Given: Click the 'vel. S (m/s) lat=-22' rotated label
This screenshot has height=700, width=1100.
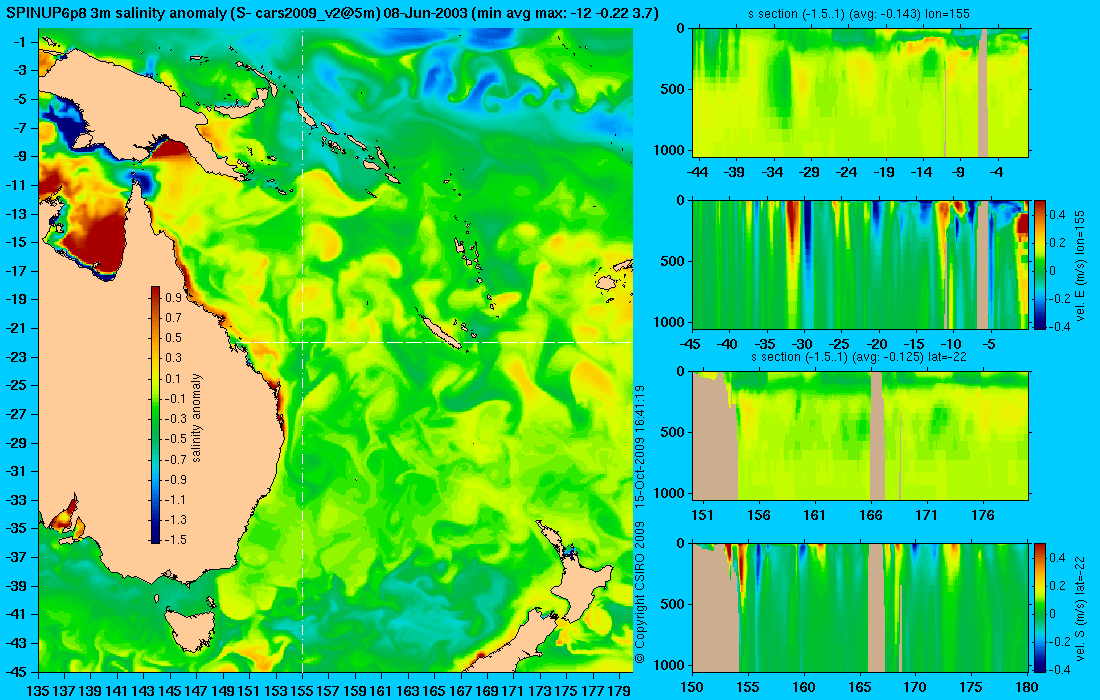Looking at the screenshot, I should click(x=1080, y=607).
